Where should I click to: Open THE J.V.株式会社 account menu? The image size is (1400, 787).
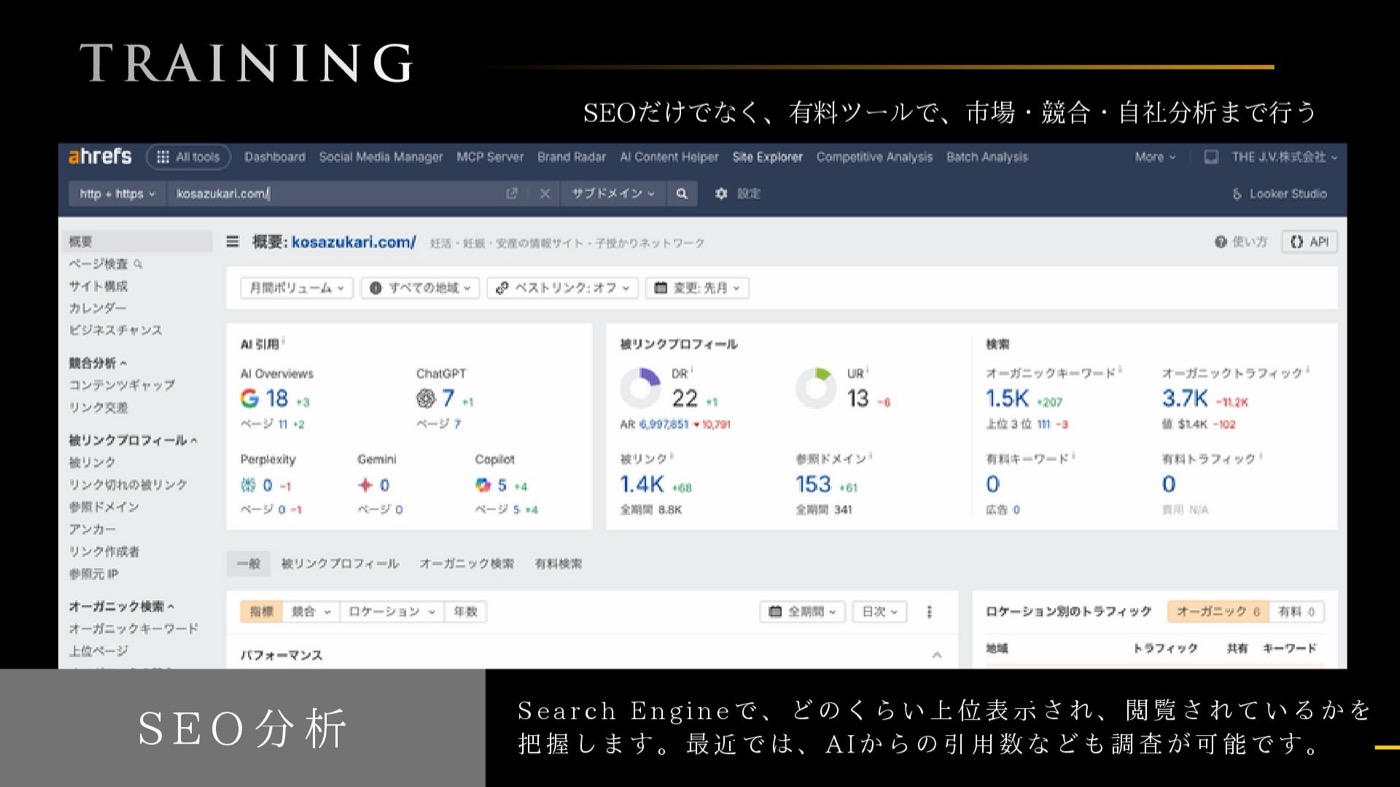click(1284, 157)
